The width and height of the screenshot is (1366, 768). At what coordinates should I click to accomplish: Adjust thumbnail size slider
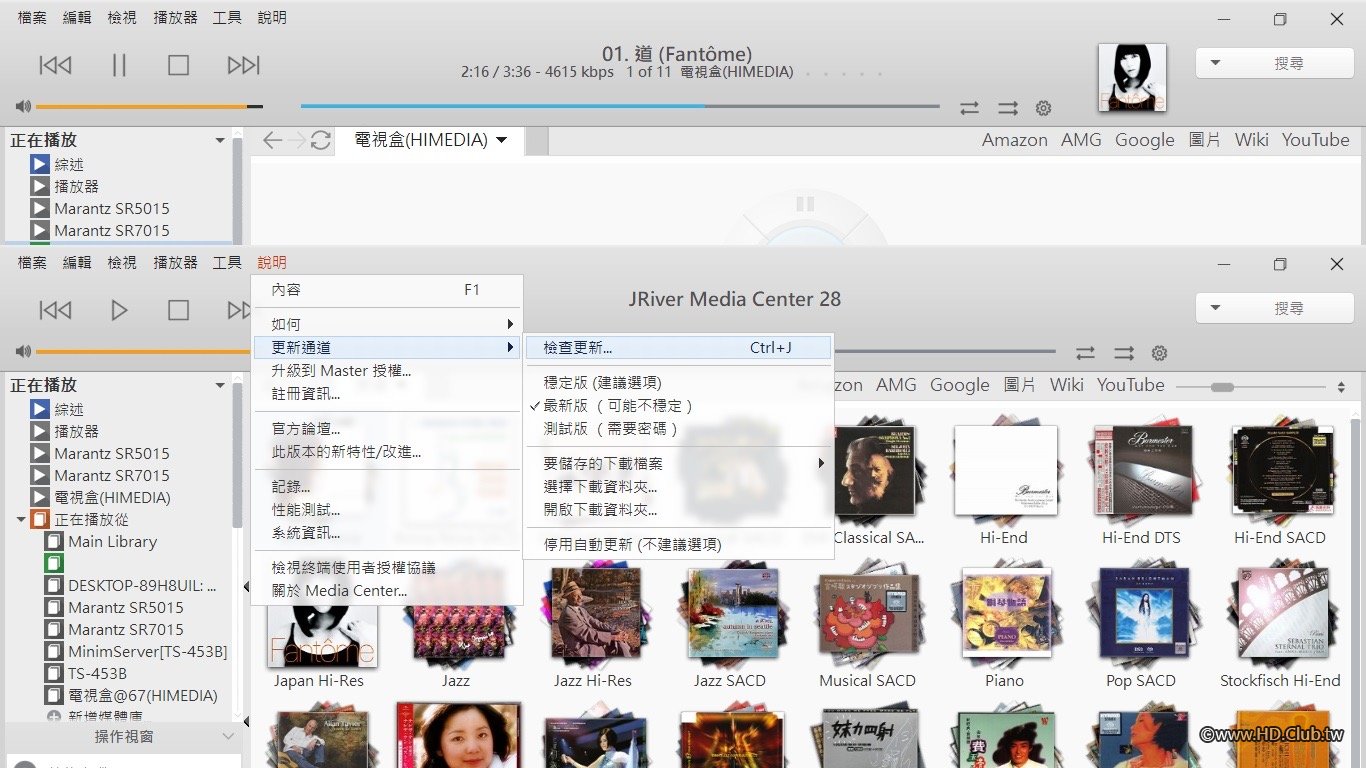1222,387
